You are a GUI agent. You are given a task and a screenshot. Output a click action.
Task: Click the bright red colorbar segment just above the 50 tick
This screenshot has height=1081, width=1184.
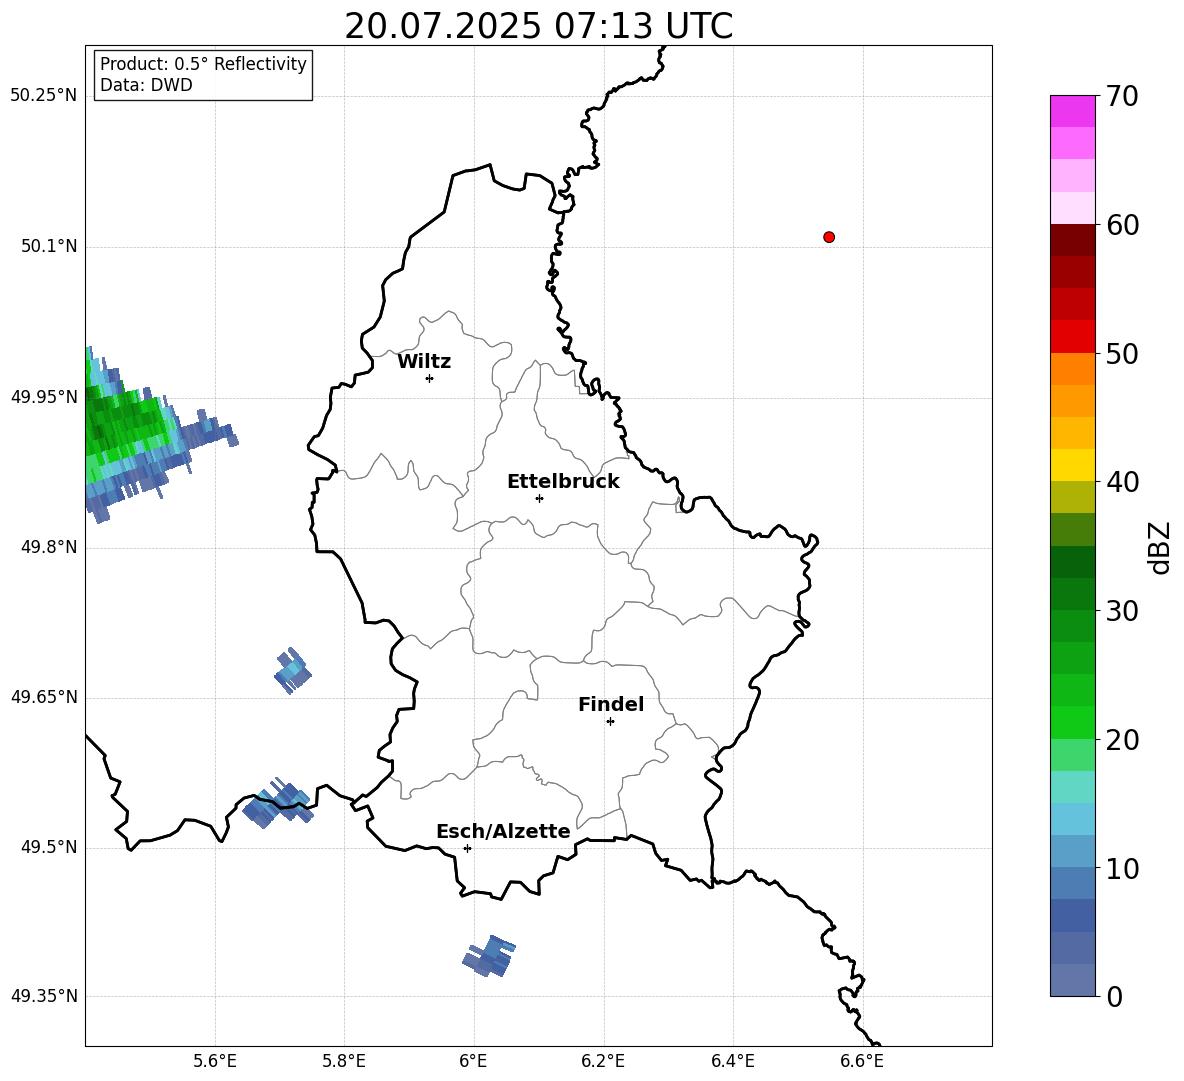tap(1072, 337)
